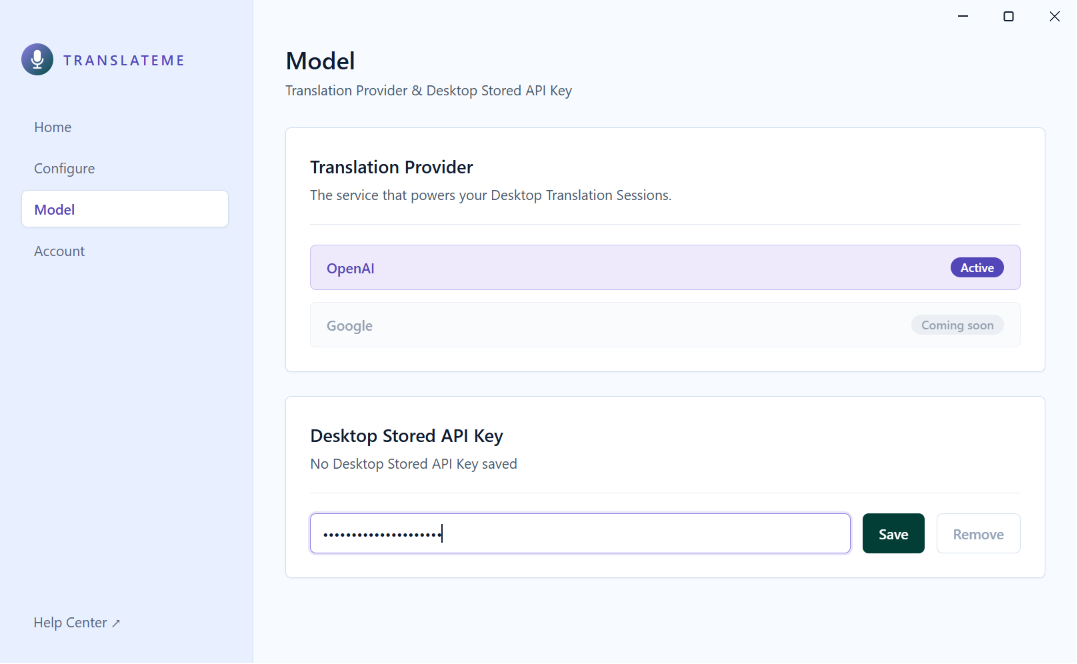Click the Remove API key button
The width and height of the screenshot is (1077, 664).
click(978, 534)
